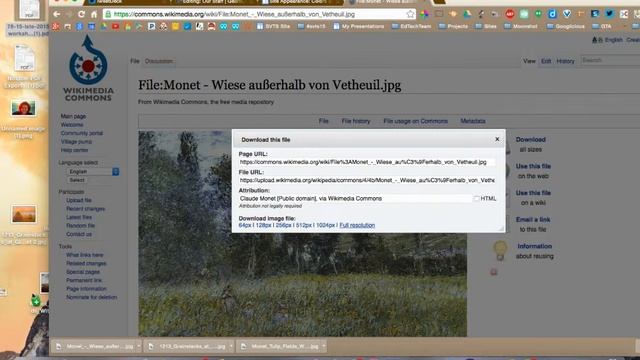The width and height of the screenshot is (640, 360).
Task: Open the orange landscape image on desktop
Action: click(24, 214)
